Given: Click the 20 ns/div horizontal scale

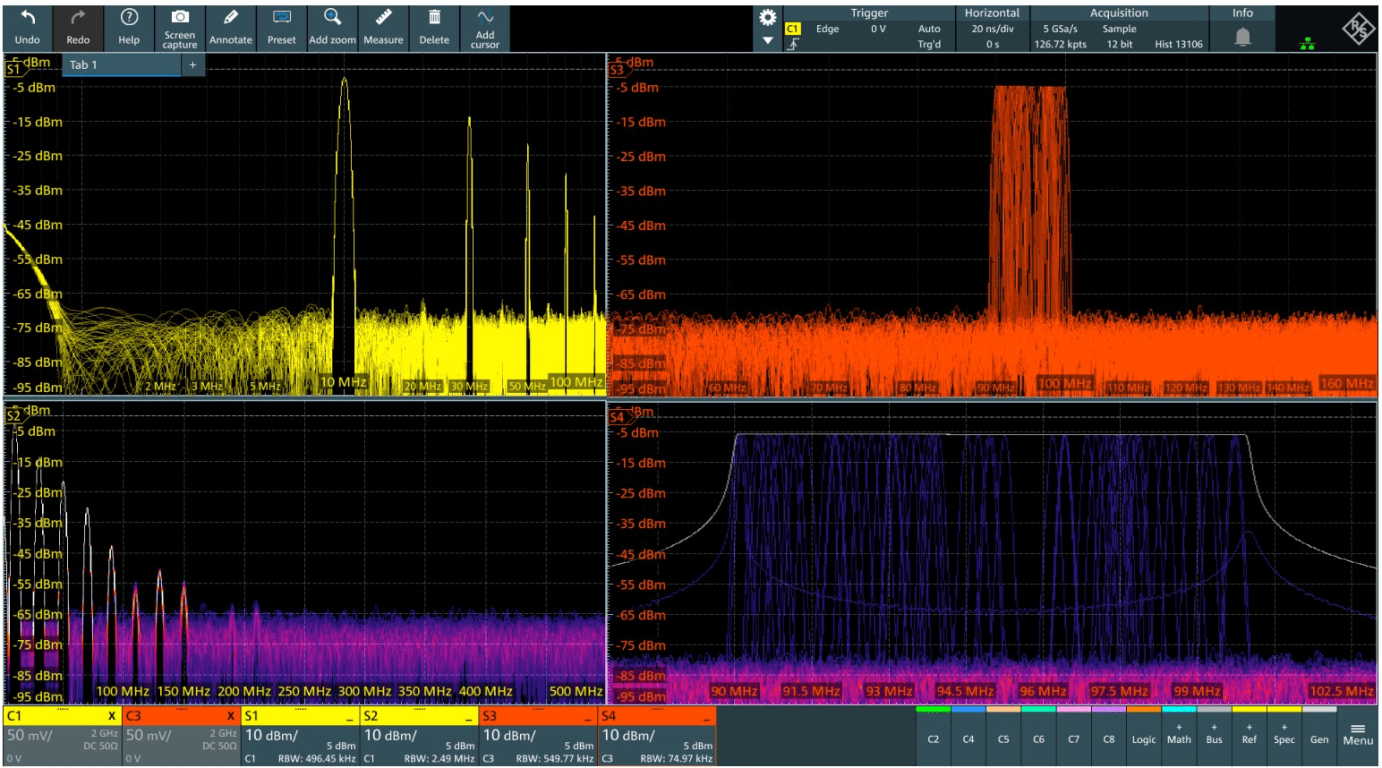Looking at the screenshot, I should pyautogui.click(x=991, y=29).
